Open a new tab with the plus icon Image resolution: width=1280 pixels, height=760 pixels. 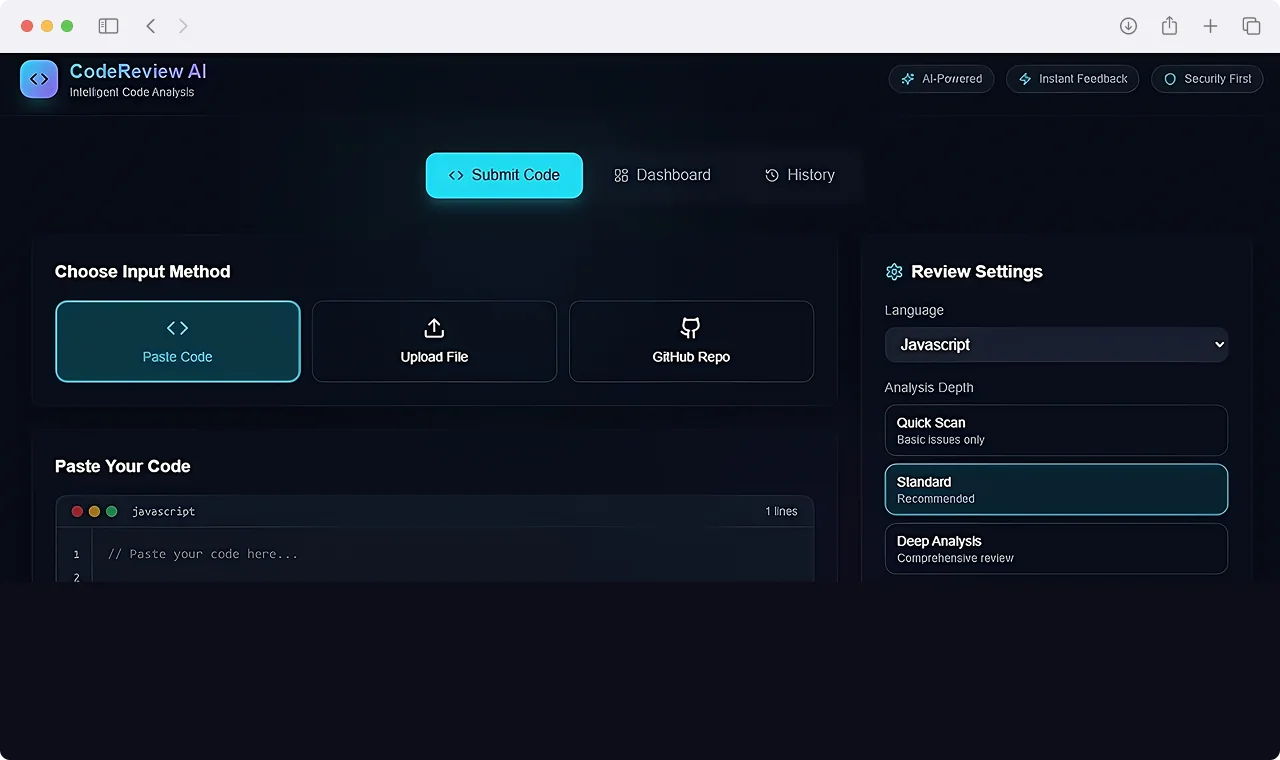click(1210, 26)
